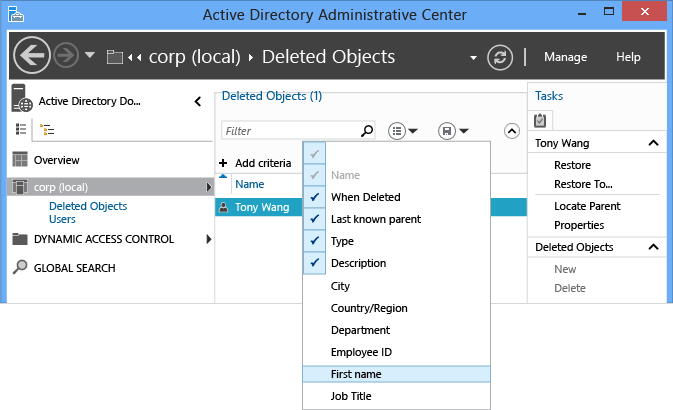Viewport: 673px width, 410px height.
Task: Add the Country/Region column
Action: coord(397,308)
